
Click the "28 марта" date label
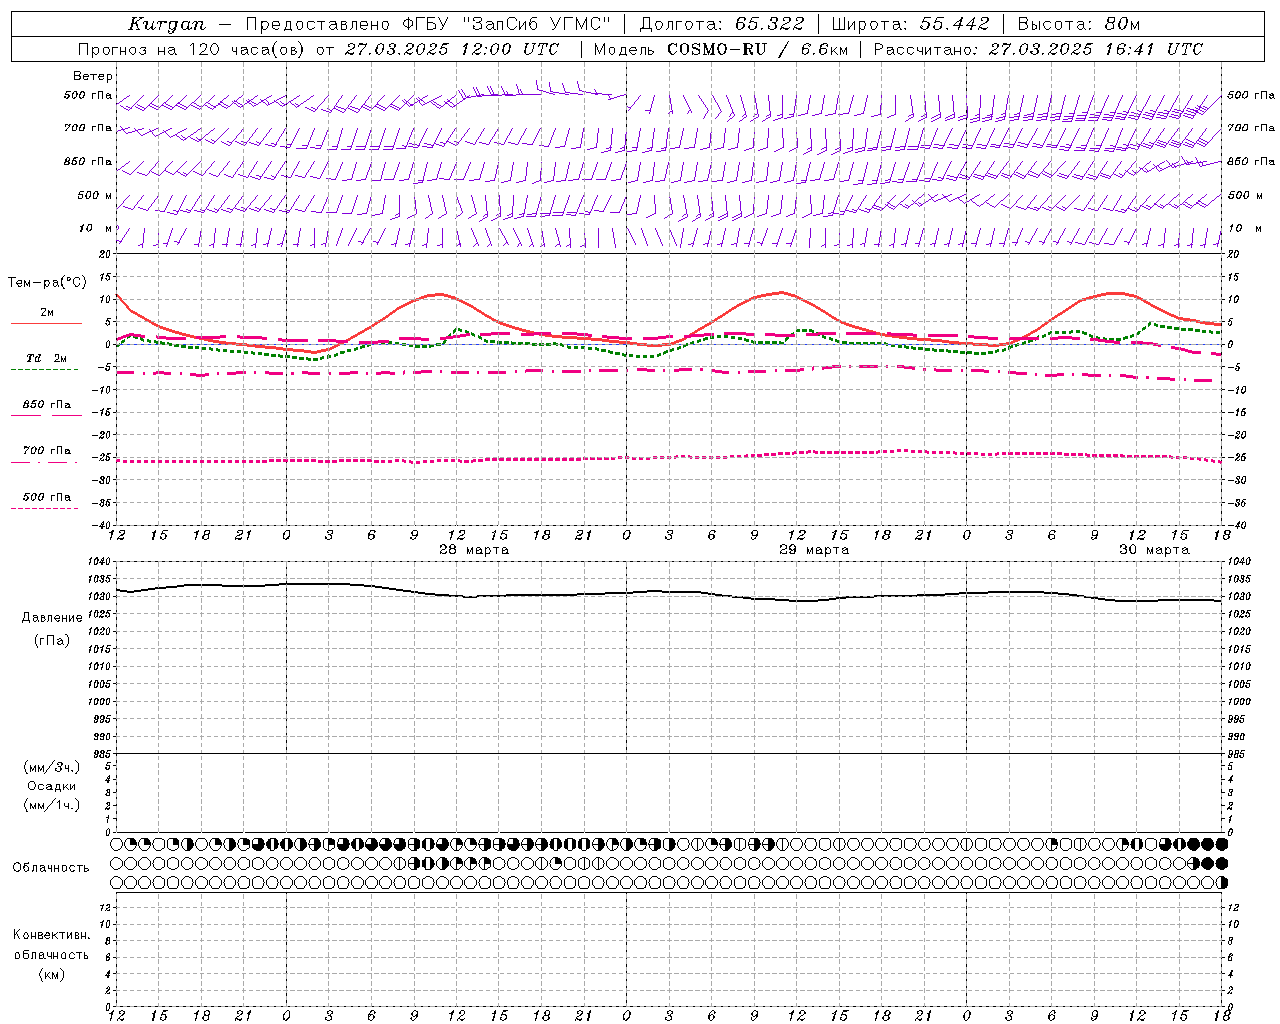click(x=474, y=550)
